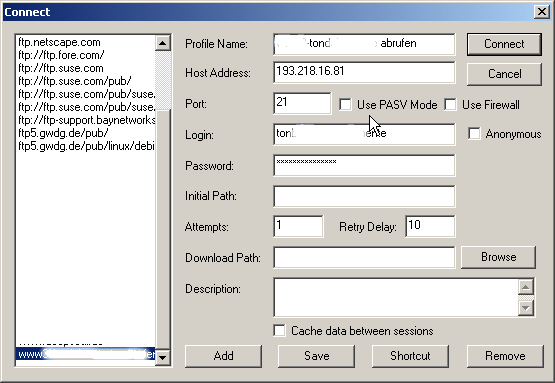This screenshot has width=555, height=383.
Task: Click Description box scroll up arrow
Action: [526, 287]
